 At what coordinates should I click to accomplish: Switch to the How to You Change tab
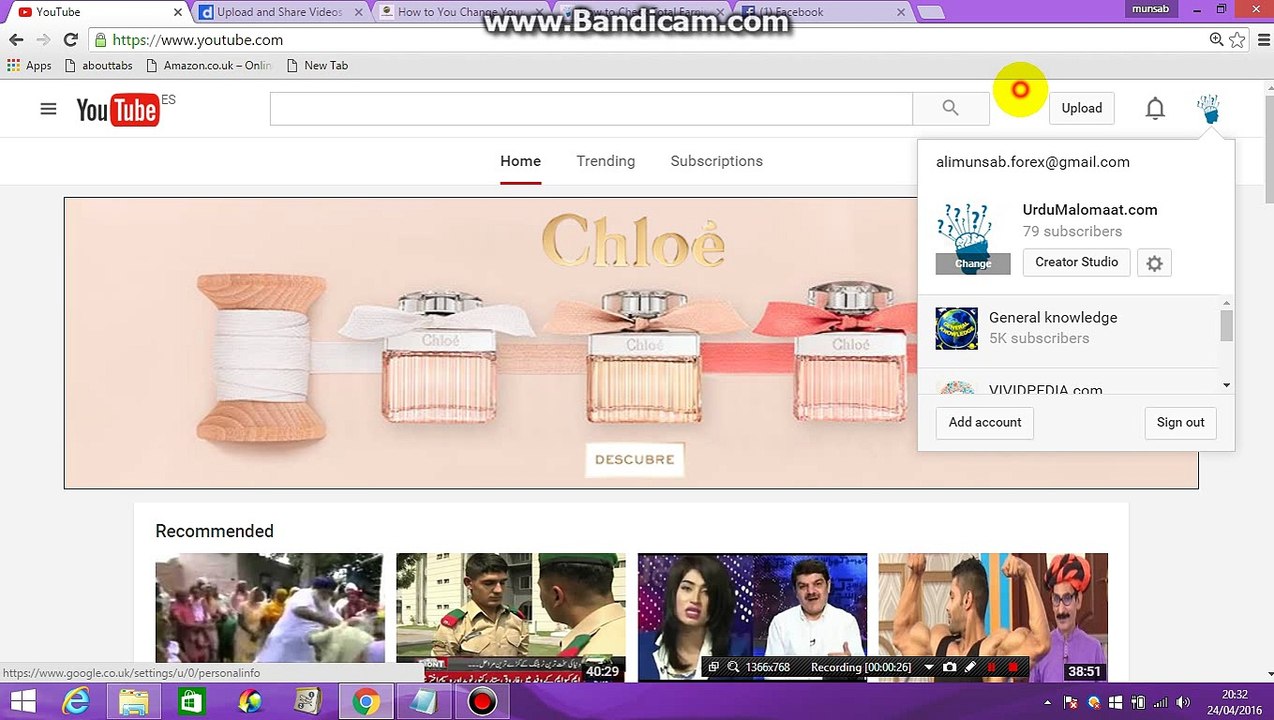[x=459, y=12]
